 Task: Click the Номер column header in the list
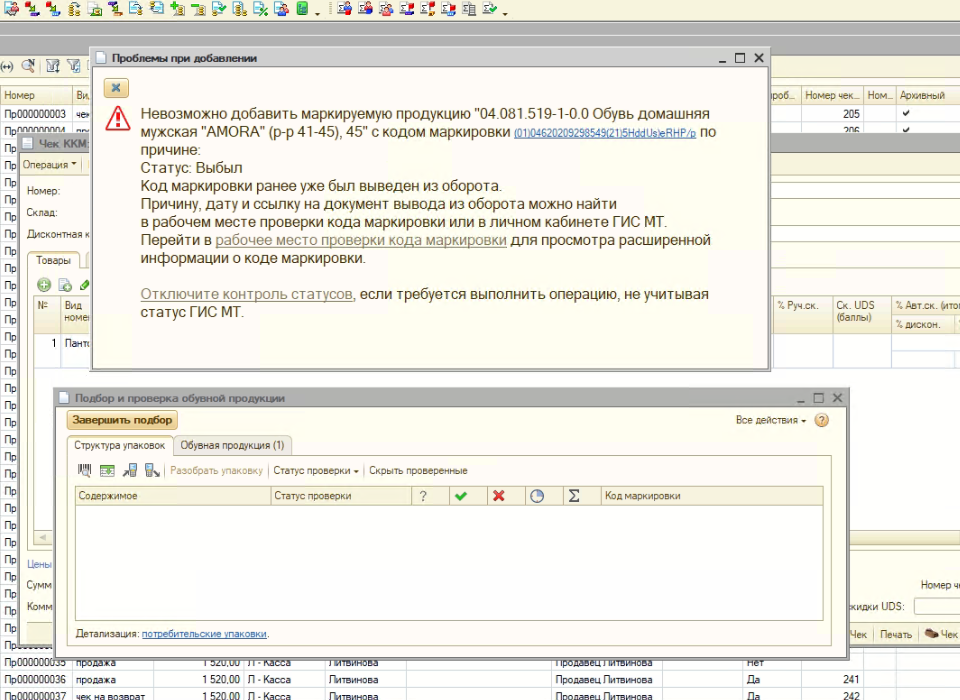[x=36, y=96]
